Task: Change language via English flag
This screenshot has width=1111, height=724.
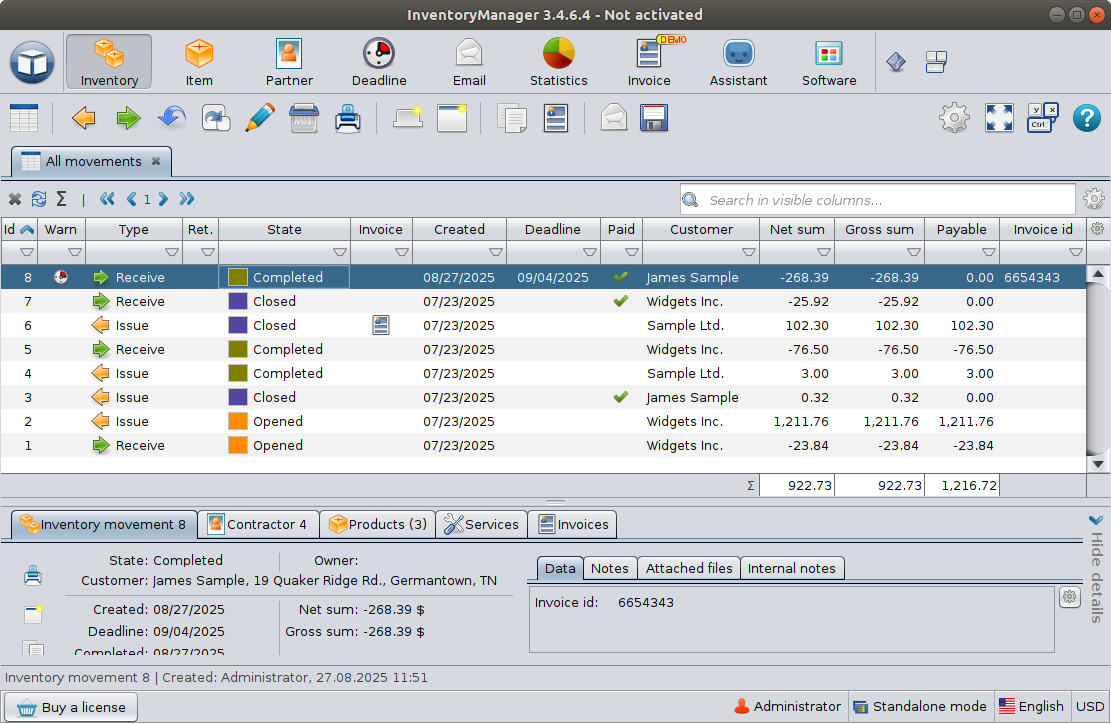Action: 1031,706
